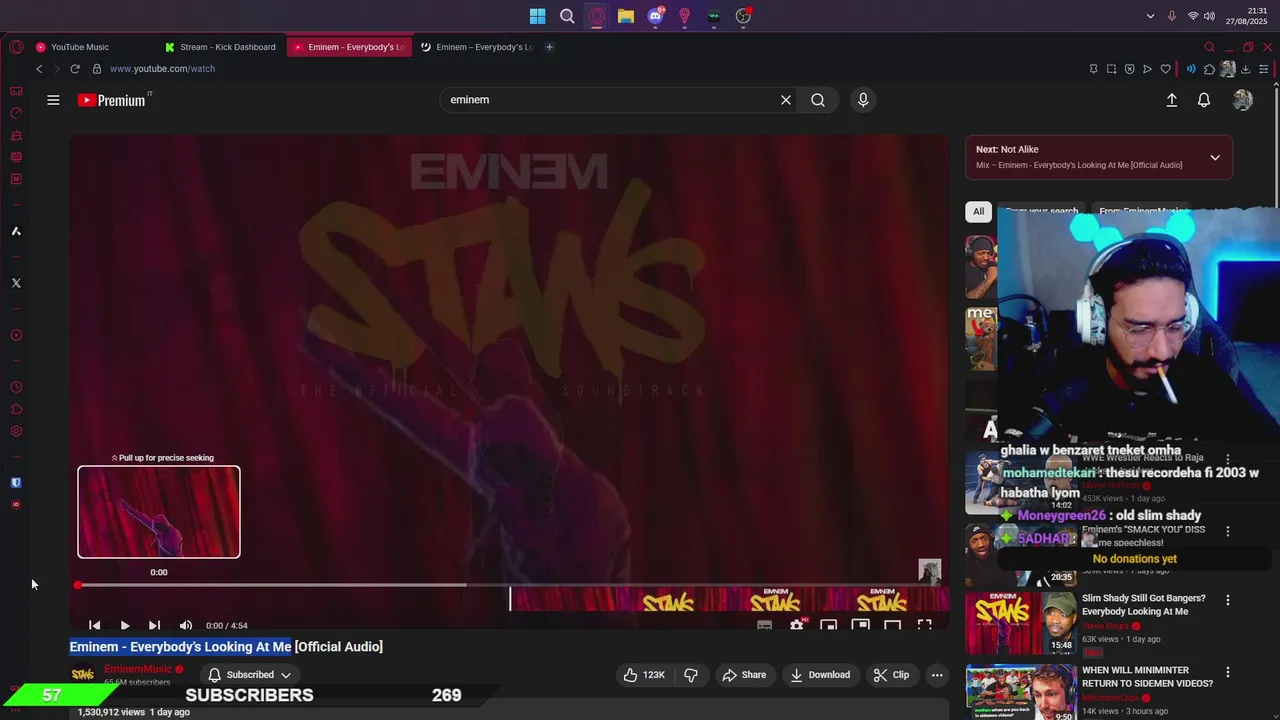
Task: Mute the video with the speaker icon
Action: pos(186,625)
